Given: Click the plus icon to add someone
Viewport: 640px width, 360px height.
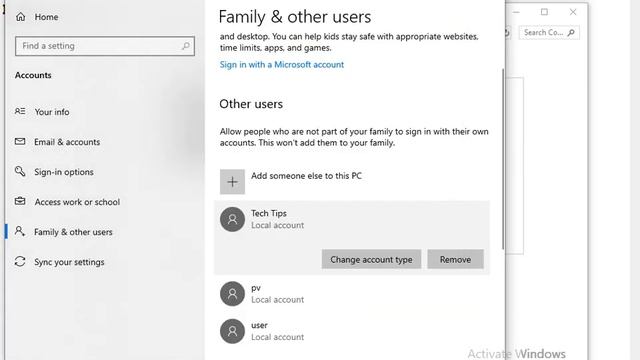Looking at the screenshot, I should [232, 182].
